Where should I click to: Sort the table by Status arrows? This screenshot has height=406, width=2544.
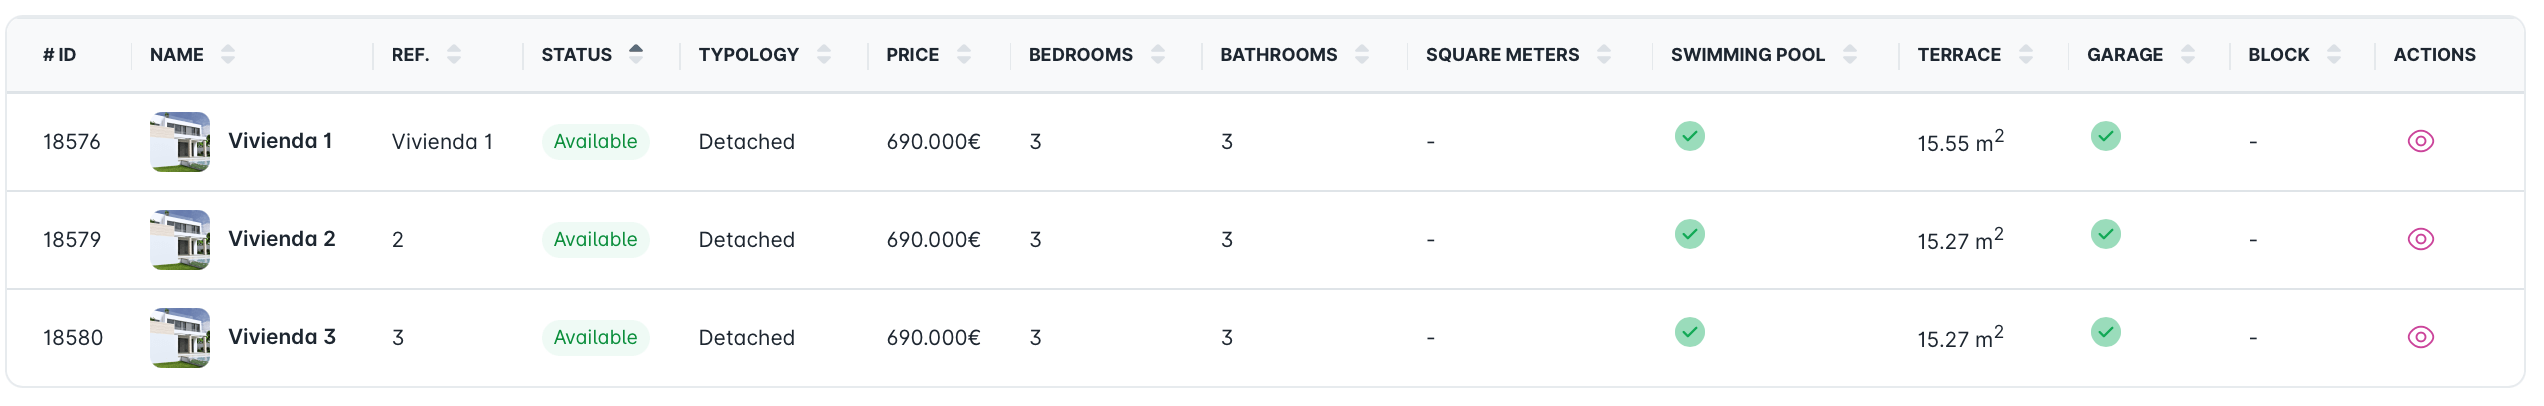[x=636, y=54]
